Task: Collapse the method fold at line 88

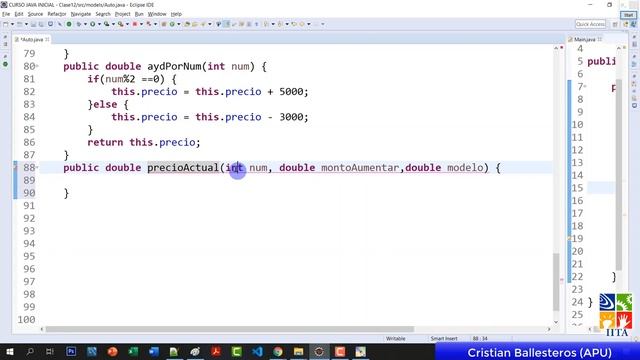Action: (x=37, y=167)
